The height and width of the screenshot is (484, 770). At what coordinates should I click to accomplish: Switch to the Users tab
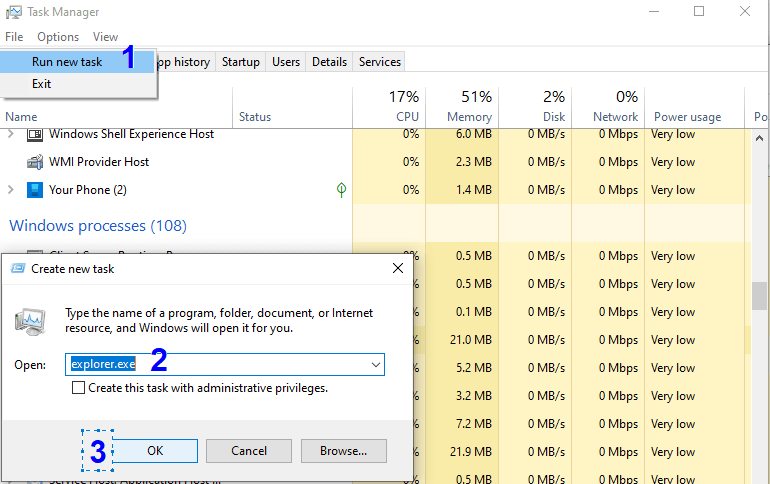coord(286,62)
